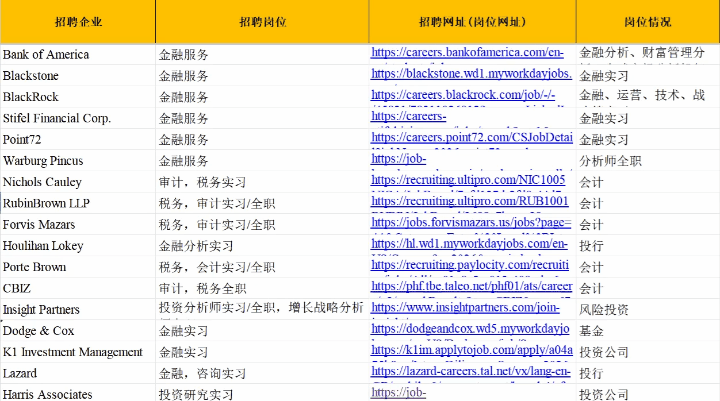Select Dodge & Cox's 基金 cell
Screen dimensions: 720x401
click(648, 331)
